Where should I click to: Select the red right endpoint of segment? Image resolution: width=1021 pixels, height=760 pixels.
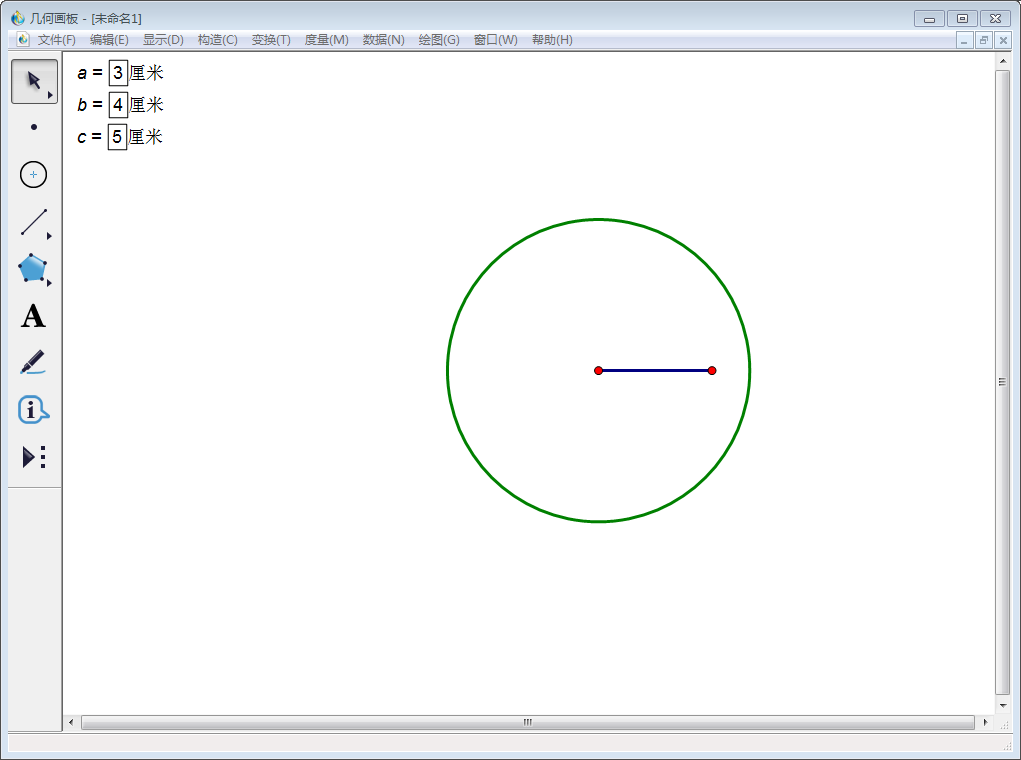coord(712,371)
